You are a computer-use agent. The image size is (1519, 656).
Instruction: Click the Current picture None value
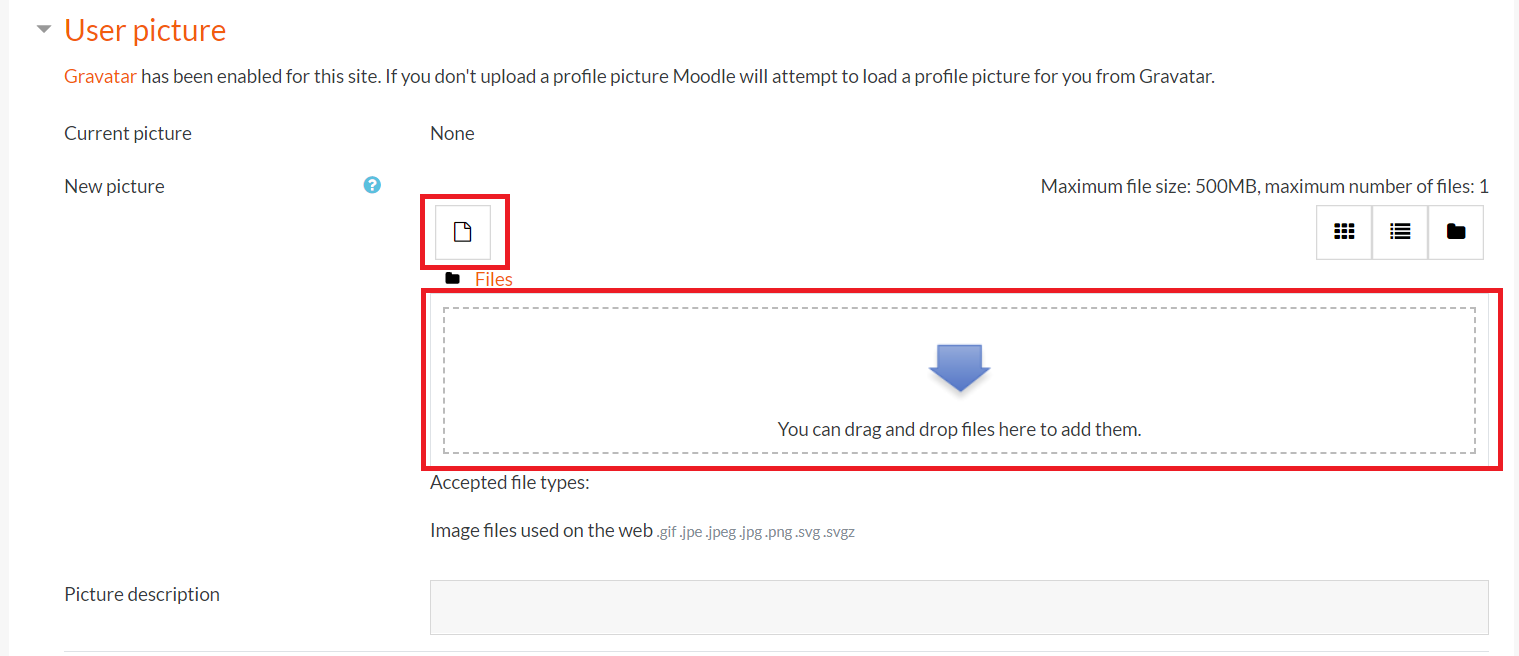click(x=452, y=133)
